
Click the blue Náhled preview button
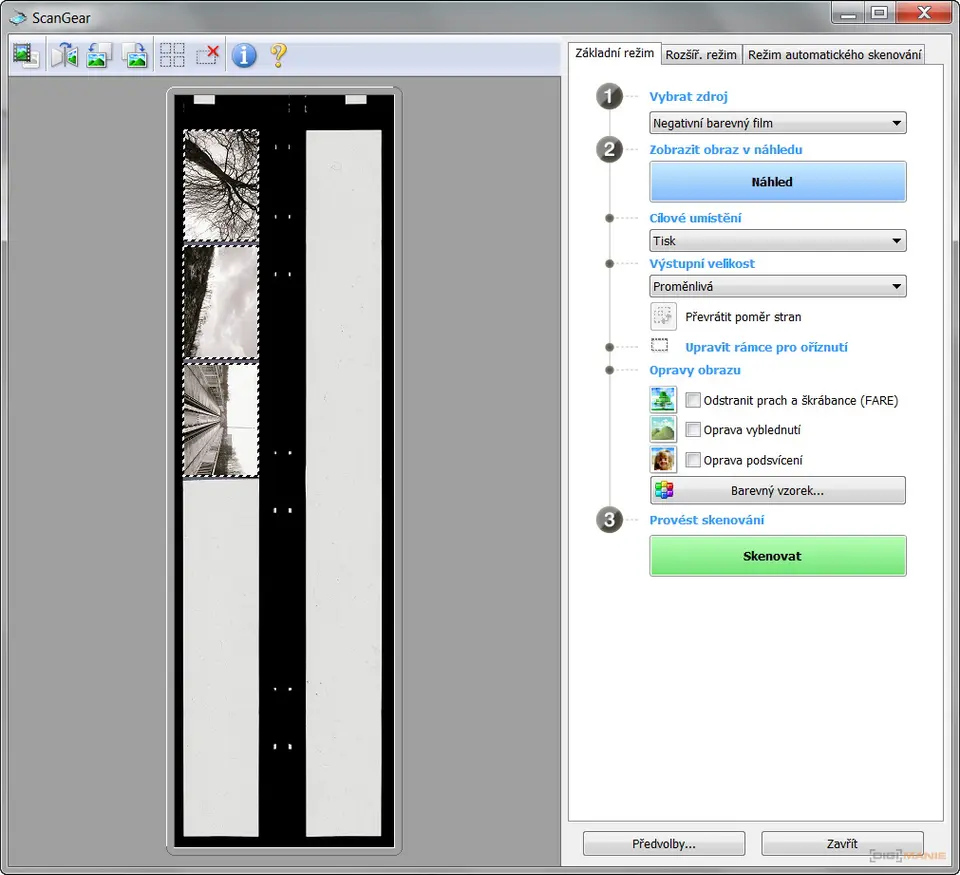[777, 182]
